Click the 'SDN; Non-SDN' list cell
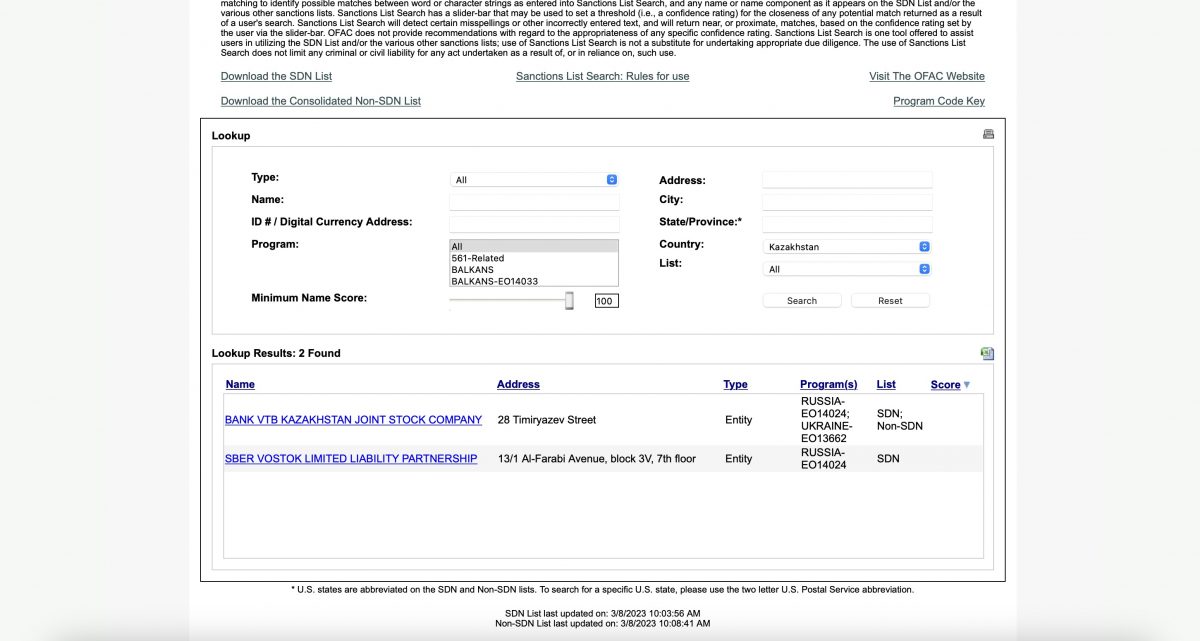Viewport: 1200px width, 641px height. pyautogui.click(x=900, y=420)
